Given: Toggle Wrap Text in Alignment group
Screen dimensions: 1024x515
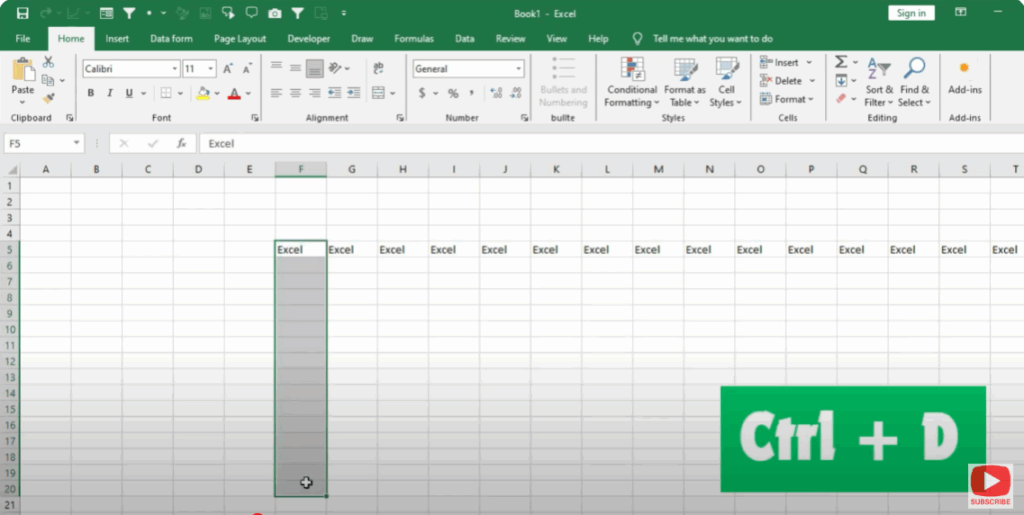Looking at the screenshot, I should [x=378, y=69].
